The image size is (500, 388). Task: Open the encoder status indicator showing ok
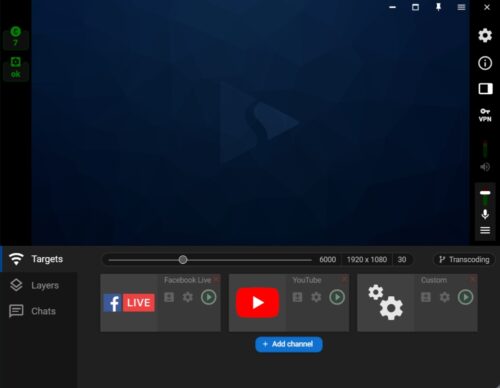coord(16,68)
